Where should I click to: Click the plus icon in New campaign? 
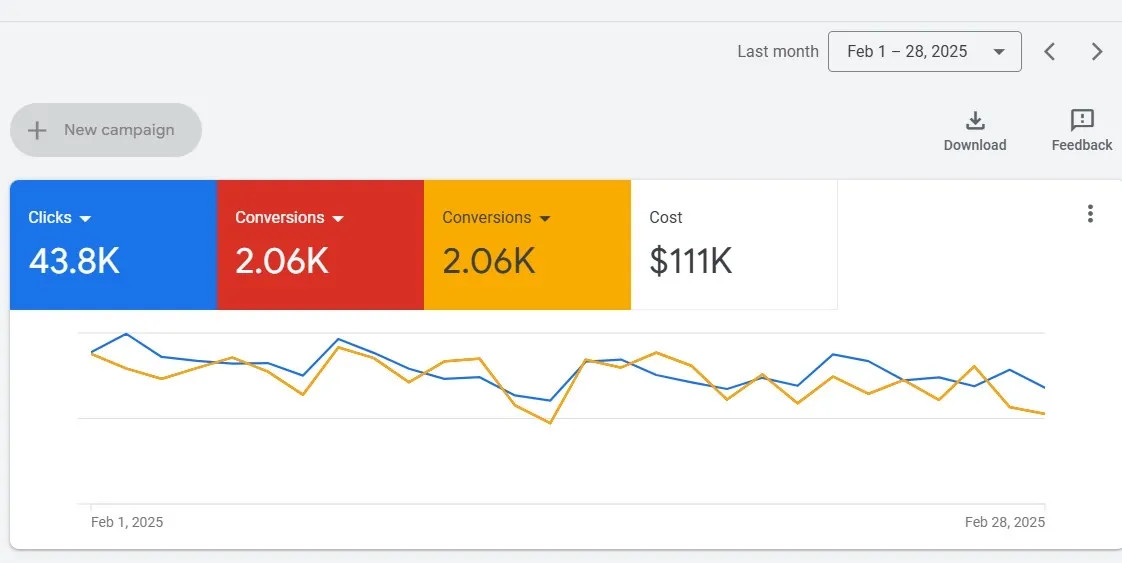point(36,130)
